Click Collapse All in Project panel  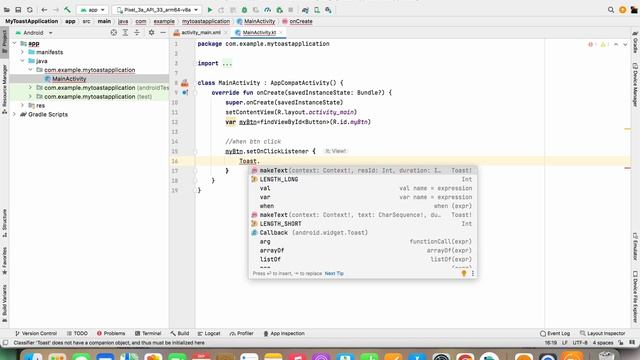[137, 33]
